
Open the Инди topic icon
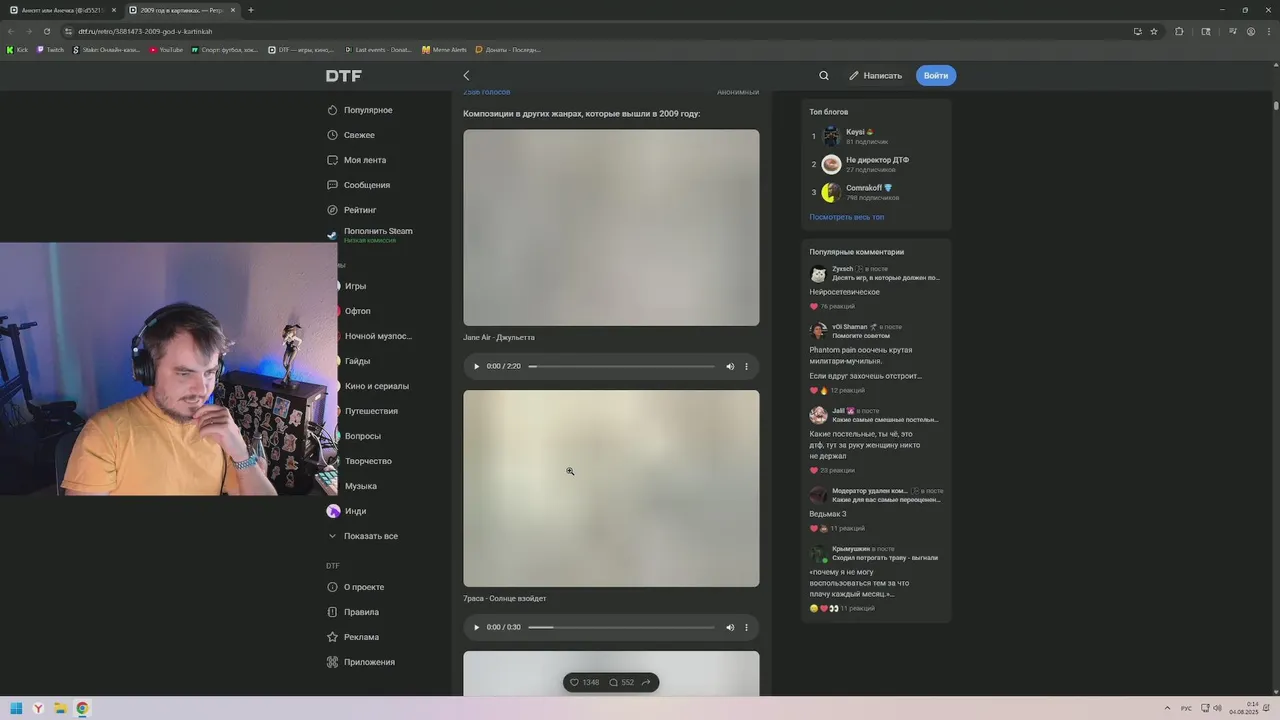(333, 511)
